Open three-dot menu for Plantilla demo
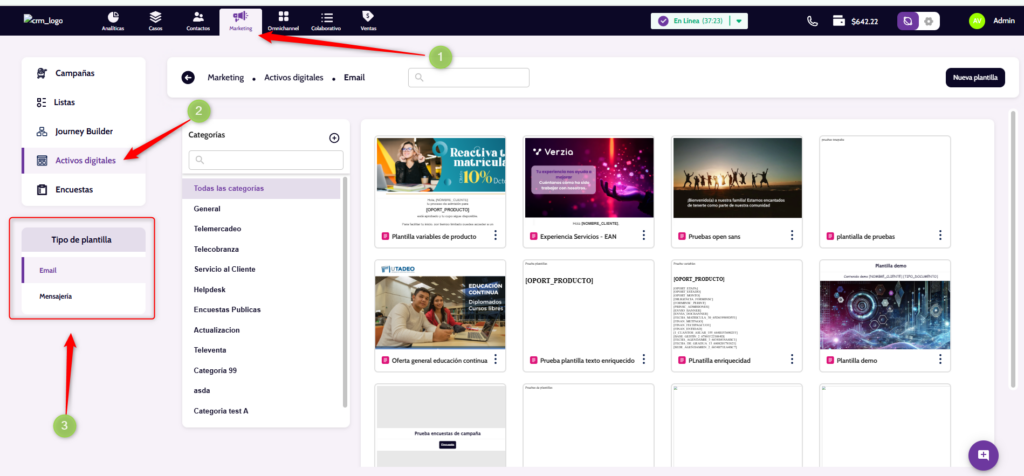Image resolution: width=1024 pixels, height=476 pixels. tap(940, 360)
